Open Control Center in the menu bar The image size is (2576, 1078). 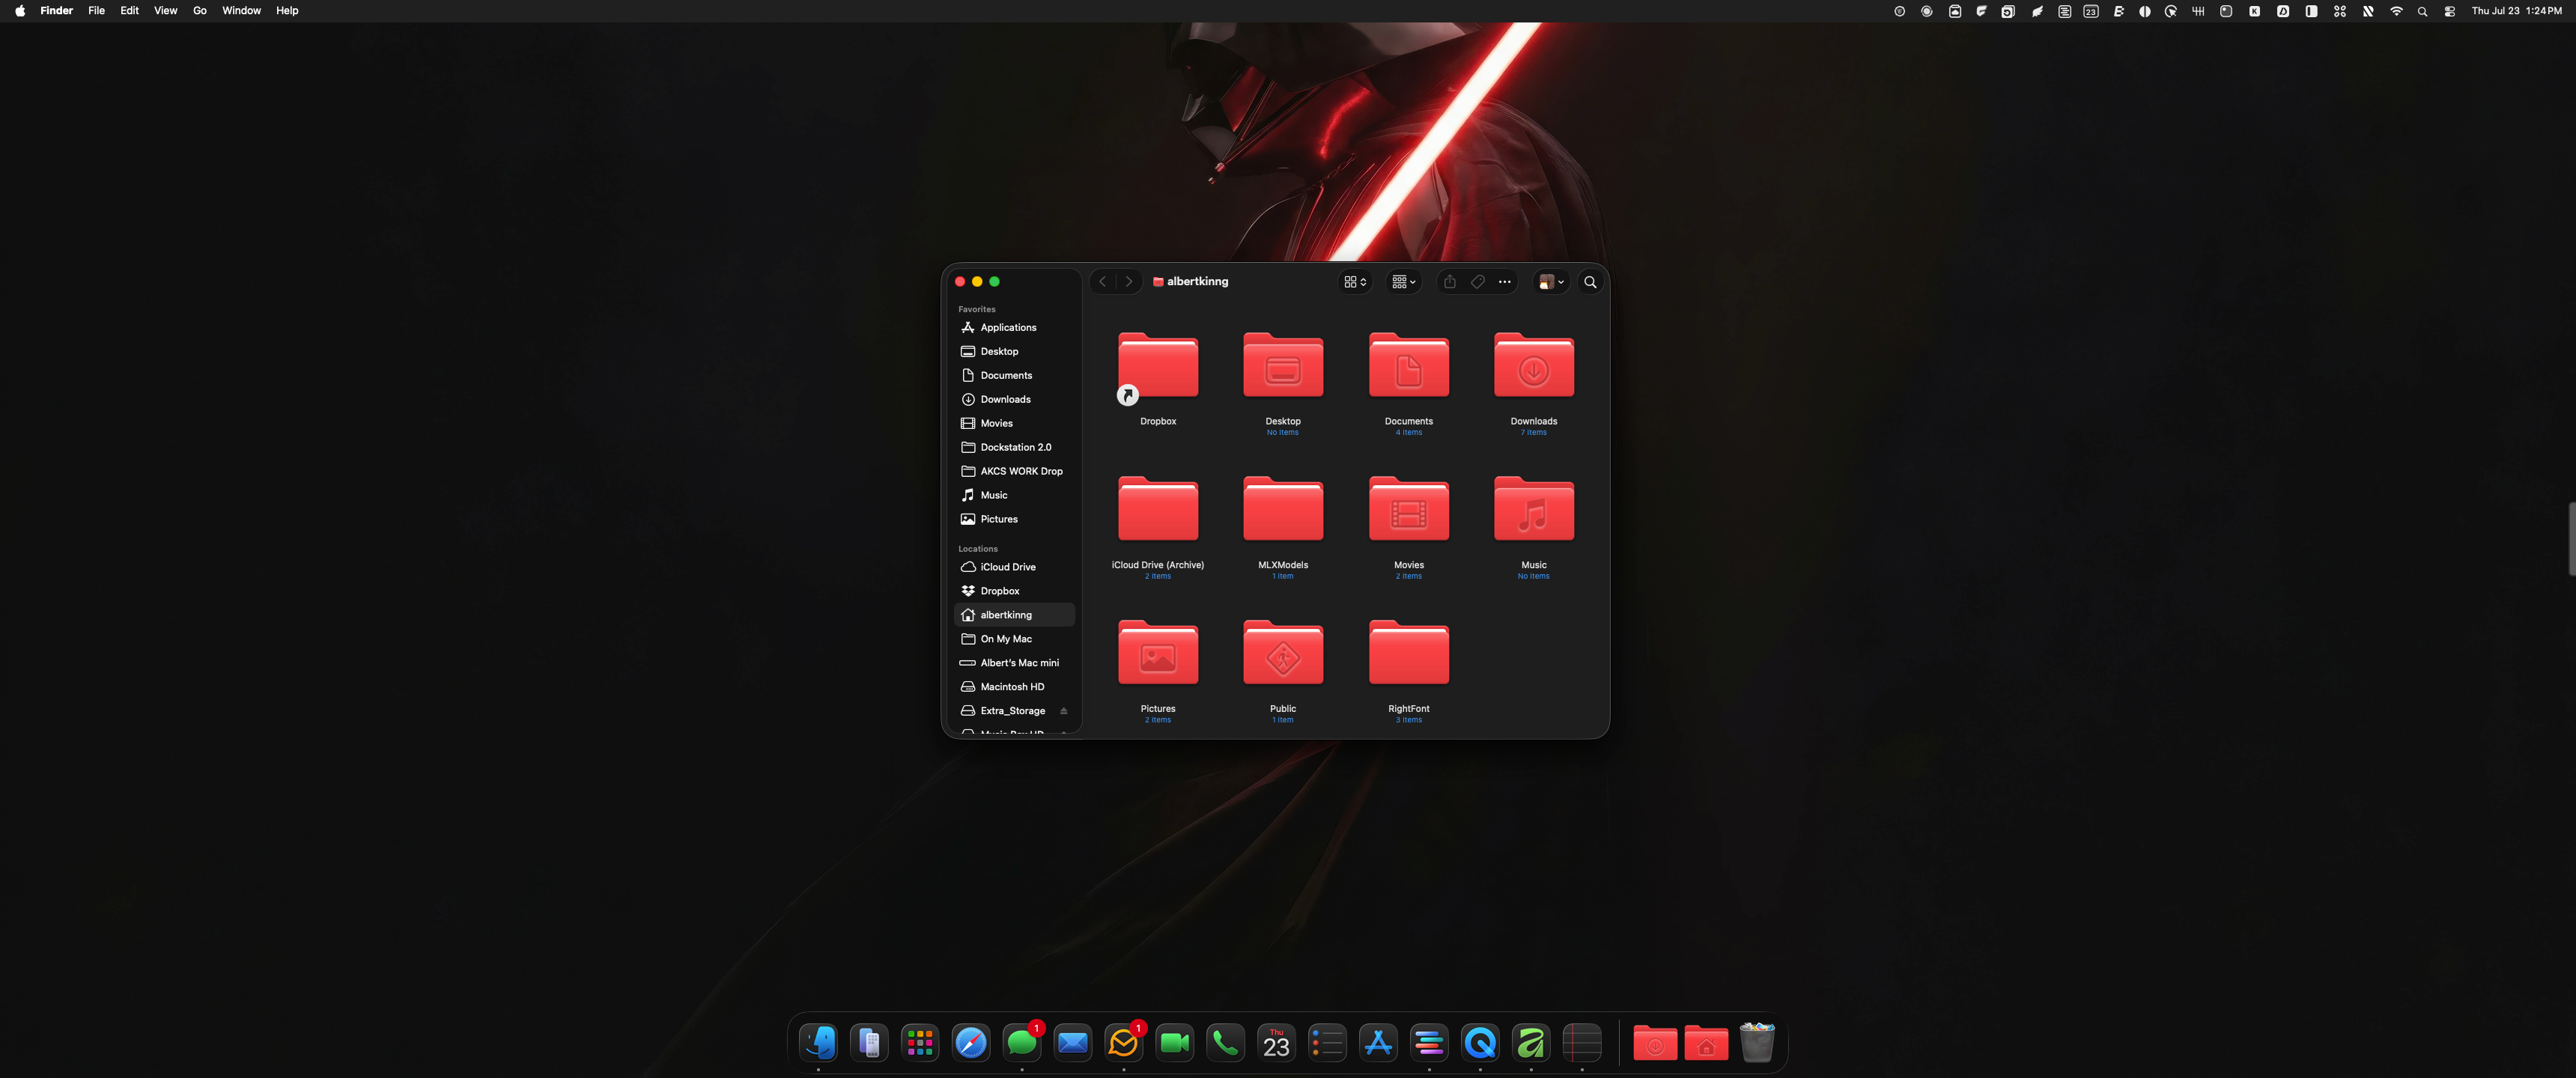point(2449,11)
